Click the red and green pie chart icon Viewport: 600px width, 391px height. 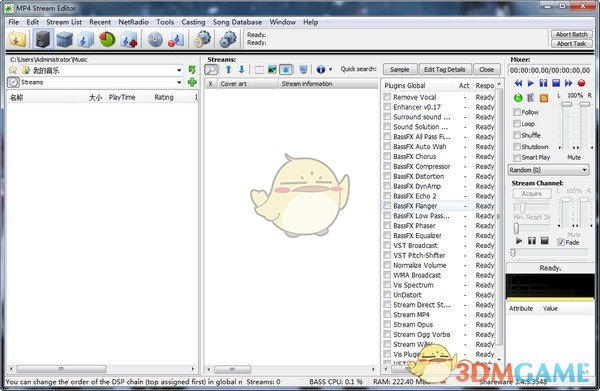pos(107,39)
